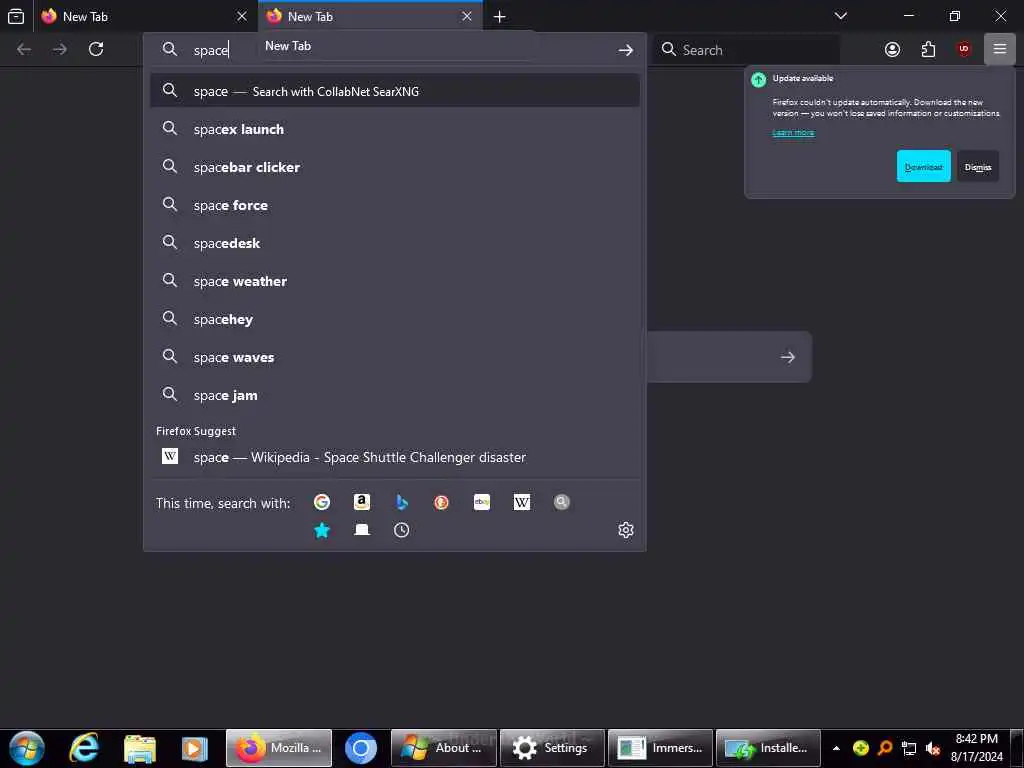Close the first New Tab

point(242,16)
